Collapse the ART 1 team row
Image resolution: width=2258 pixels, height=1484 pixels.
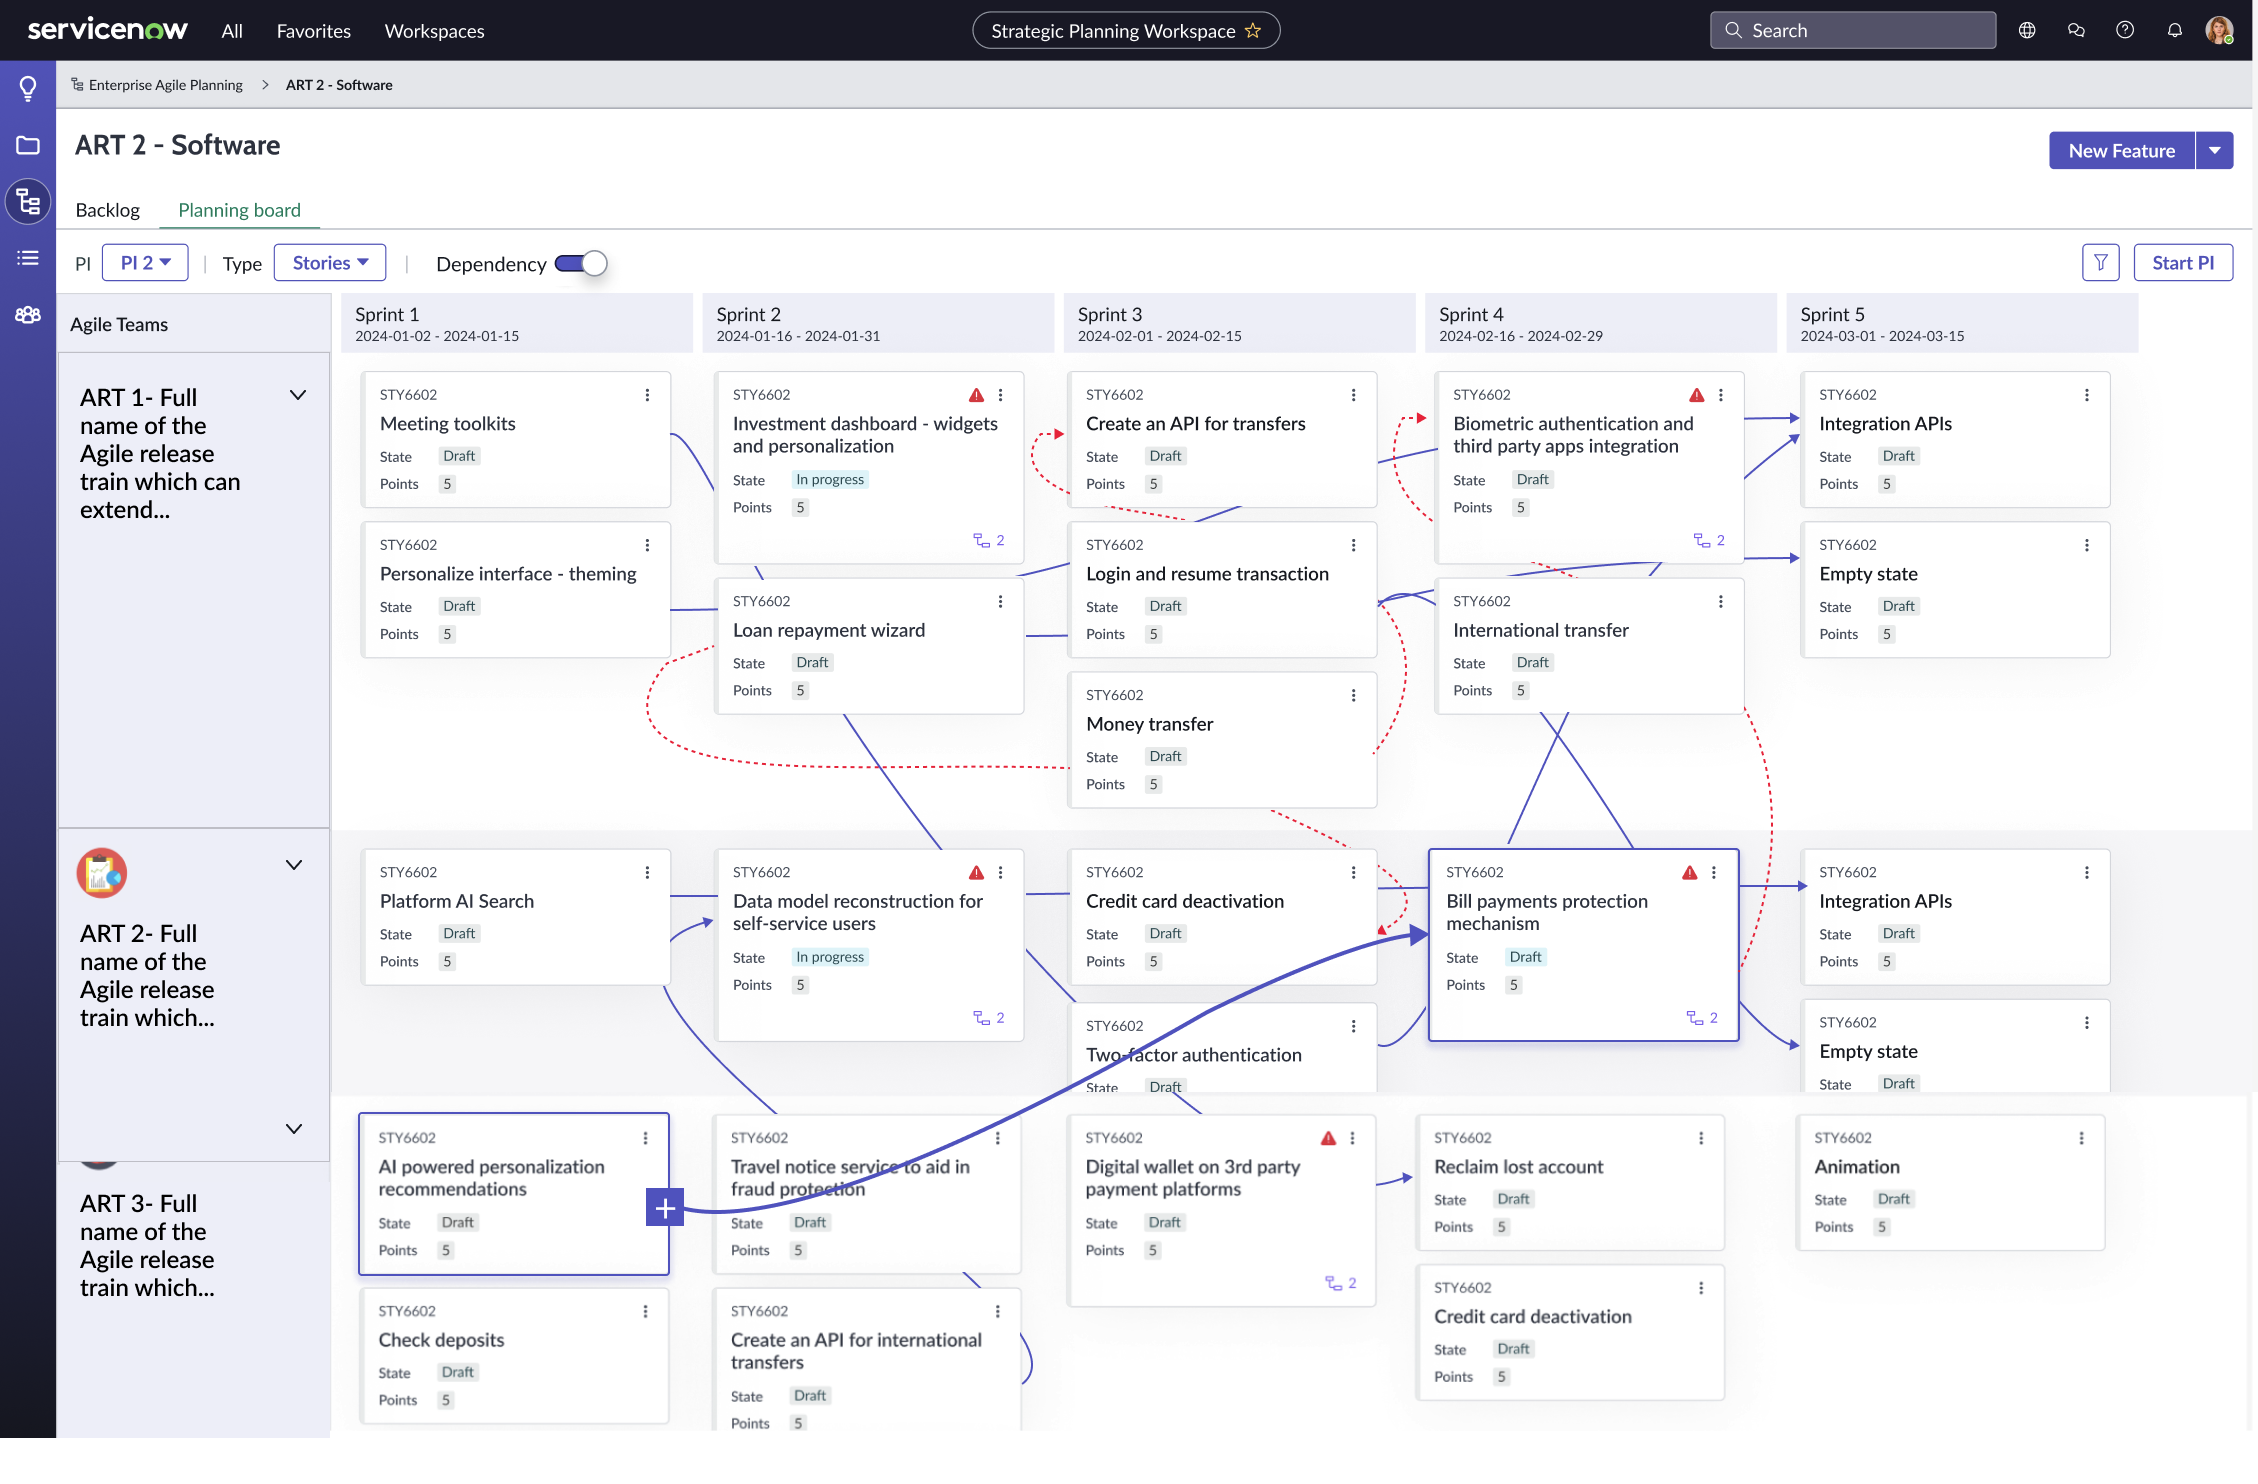click(x=297, y=395)
